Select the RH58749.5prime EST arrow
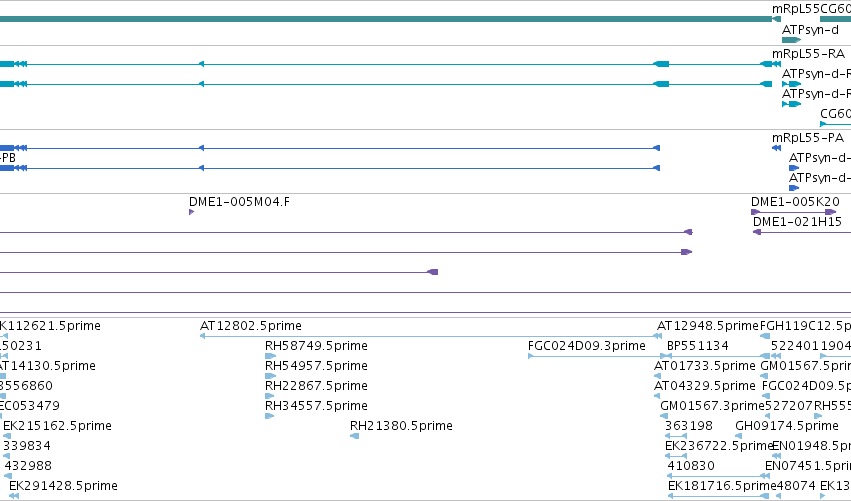The width and height of the screenshot is (851, 501). tap(270, 356)
